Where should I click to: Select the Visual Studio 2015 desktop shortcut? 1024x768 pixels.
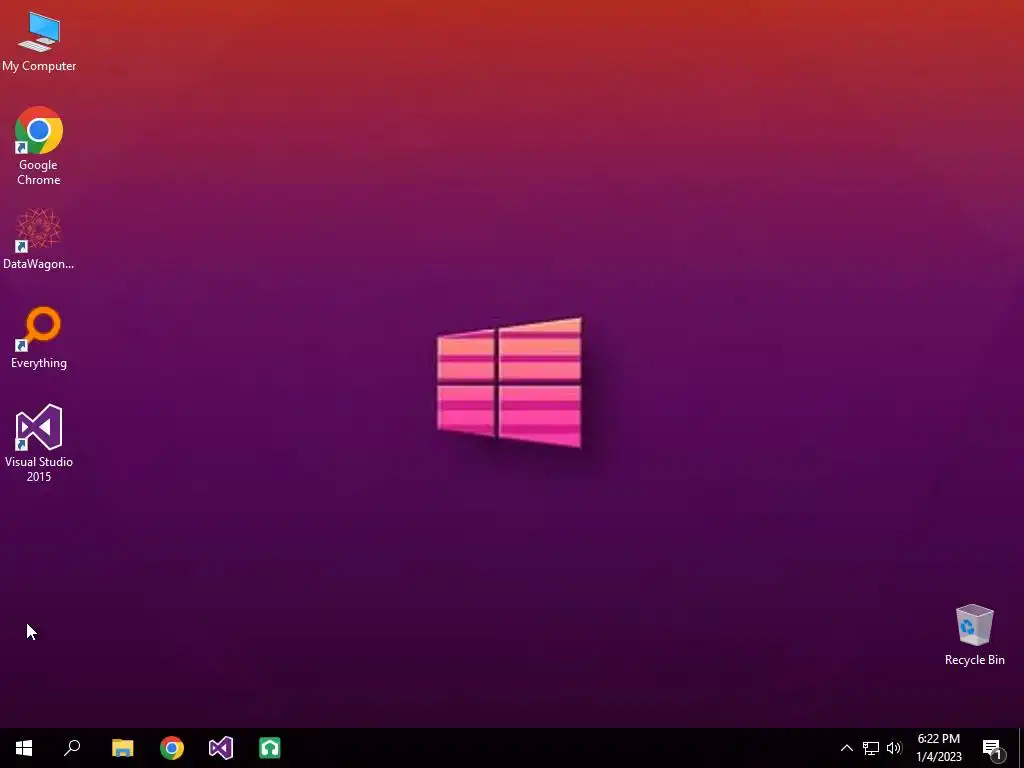tap(39, 443)
